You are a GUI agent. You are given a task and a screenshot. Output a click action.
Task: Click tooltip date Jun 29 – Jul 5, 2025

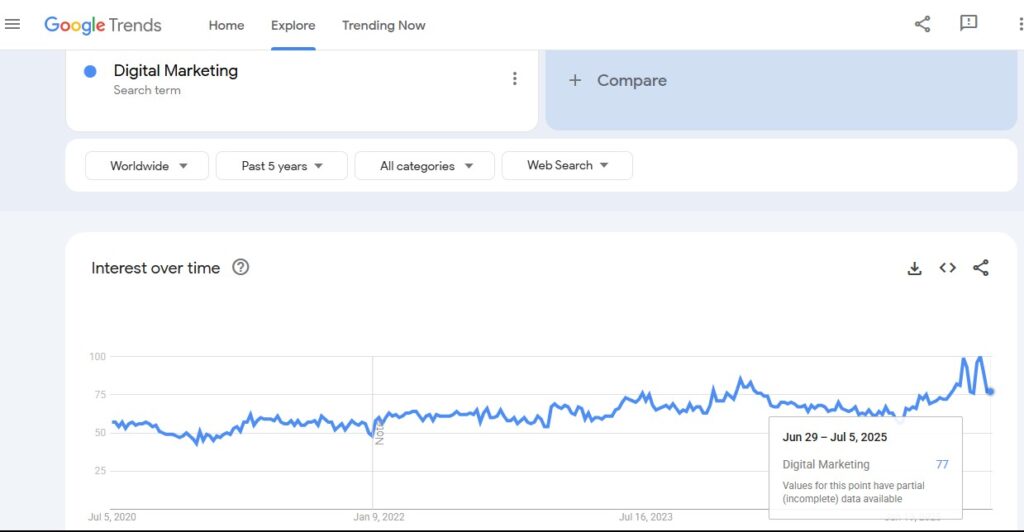835,437
